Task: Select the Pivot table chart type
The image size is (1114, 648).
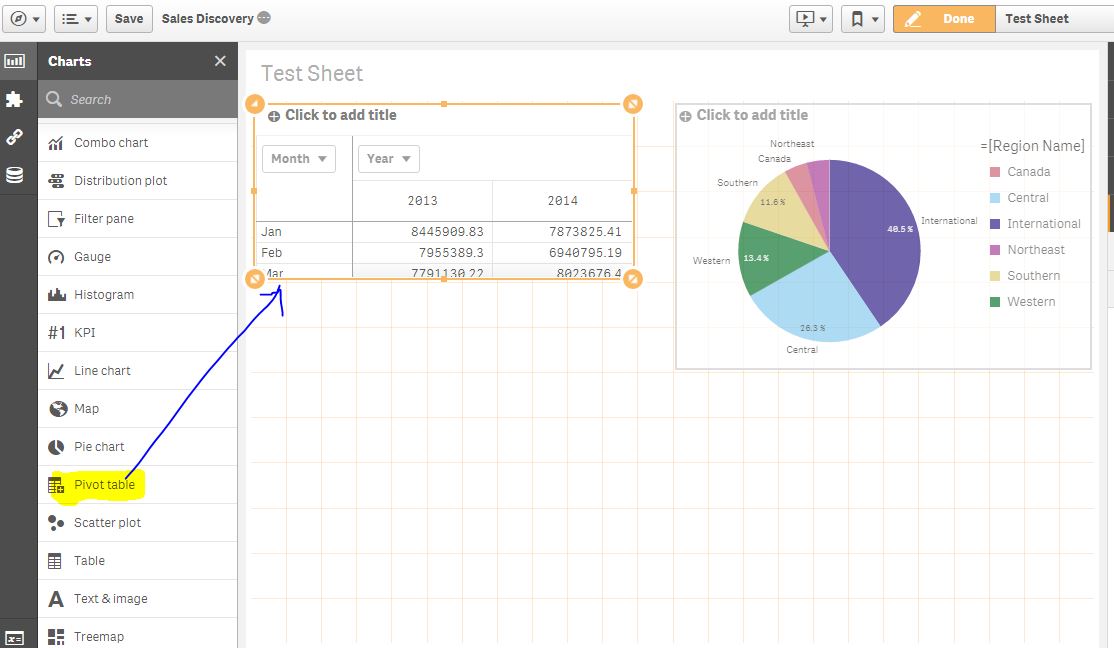Action: [104, 484]
